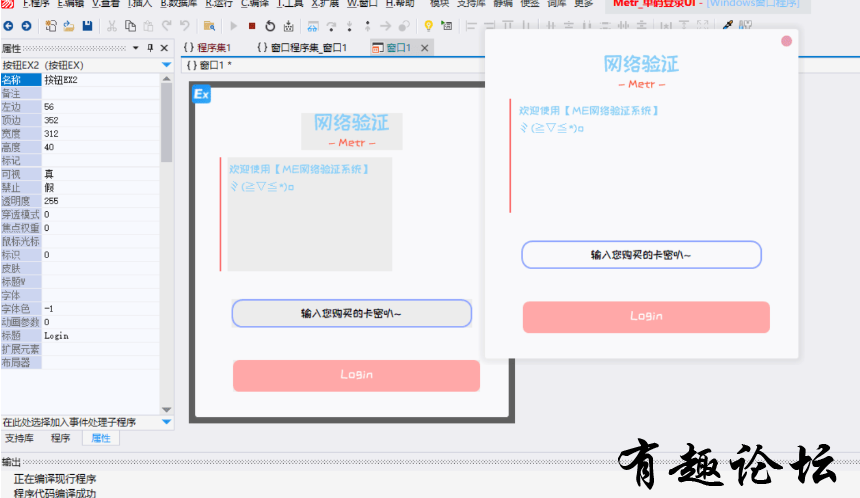Click the restart circular arrow icon

[270, 26]
